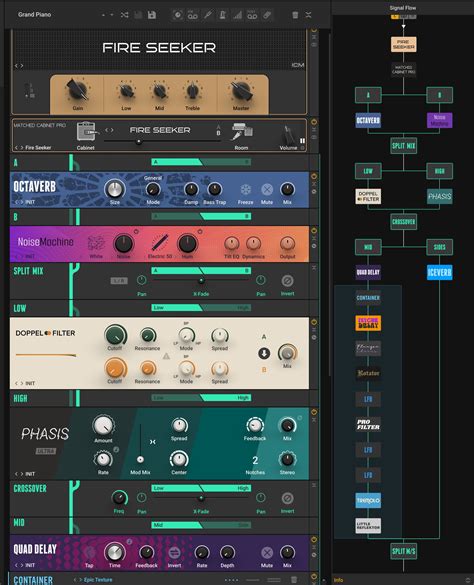The image size is (474, 585).
Task: Select the ICEVERB block in Signal Flow
Action: 439,272
